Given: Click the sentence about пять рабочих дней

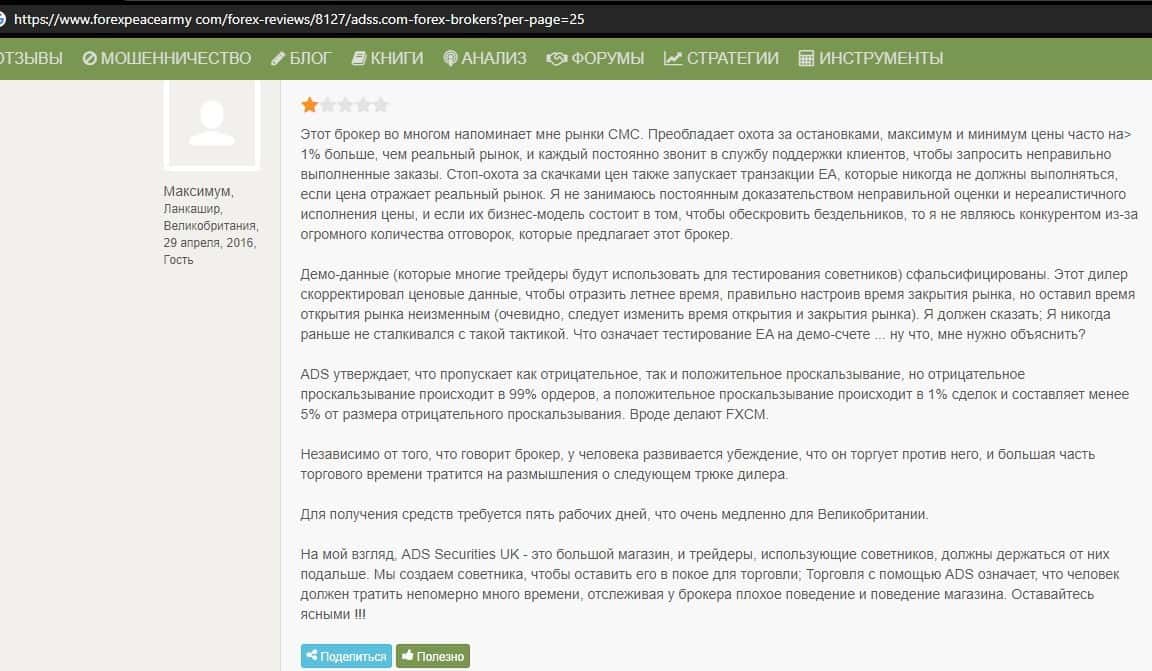Looking at the screenshot, I should 614,514.
